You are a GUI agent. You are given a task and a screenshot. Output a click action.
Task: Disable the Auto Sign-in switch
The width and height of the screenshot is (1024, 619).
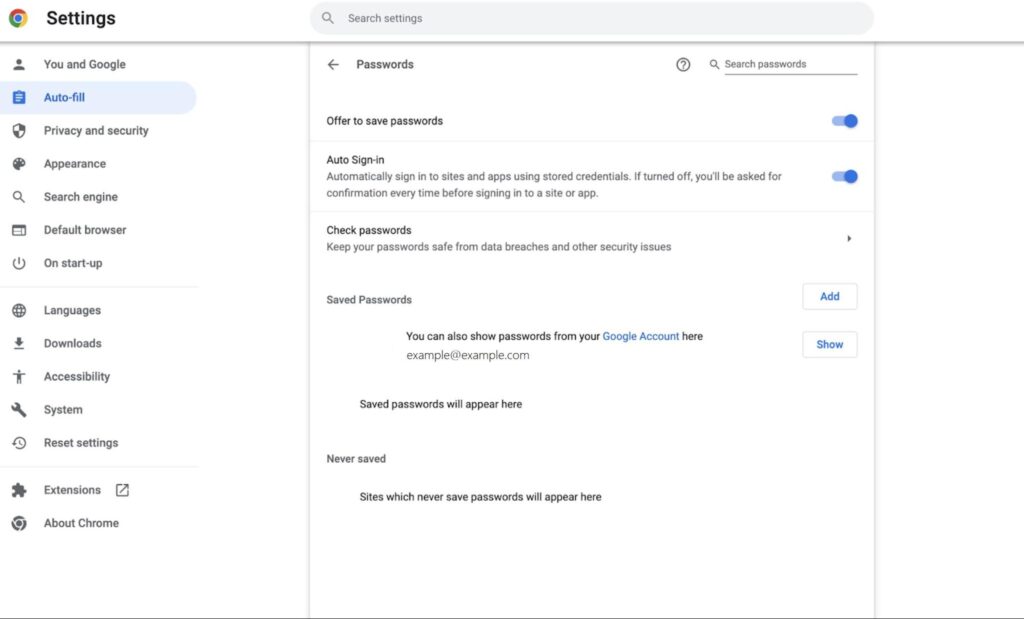845,176
